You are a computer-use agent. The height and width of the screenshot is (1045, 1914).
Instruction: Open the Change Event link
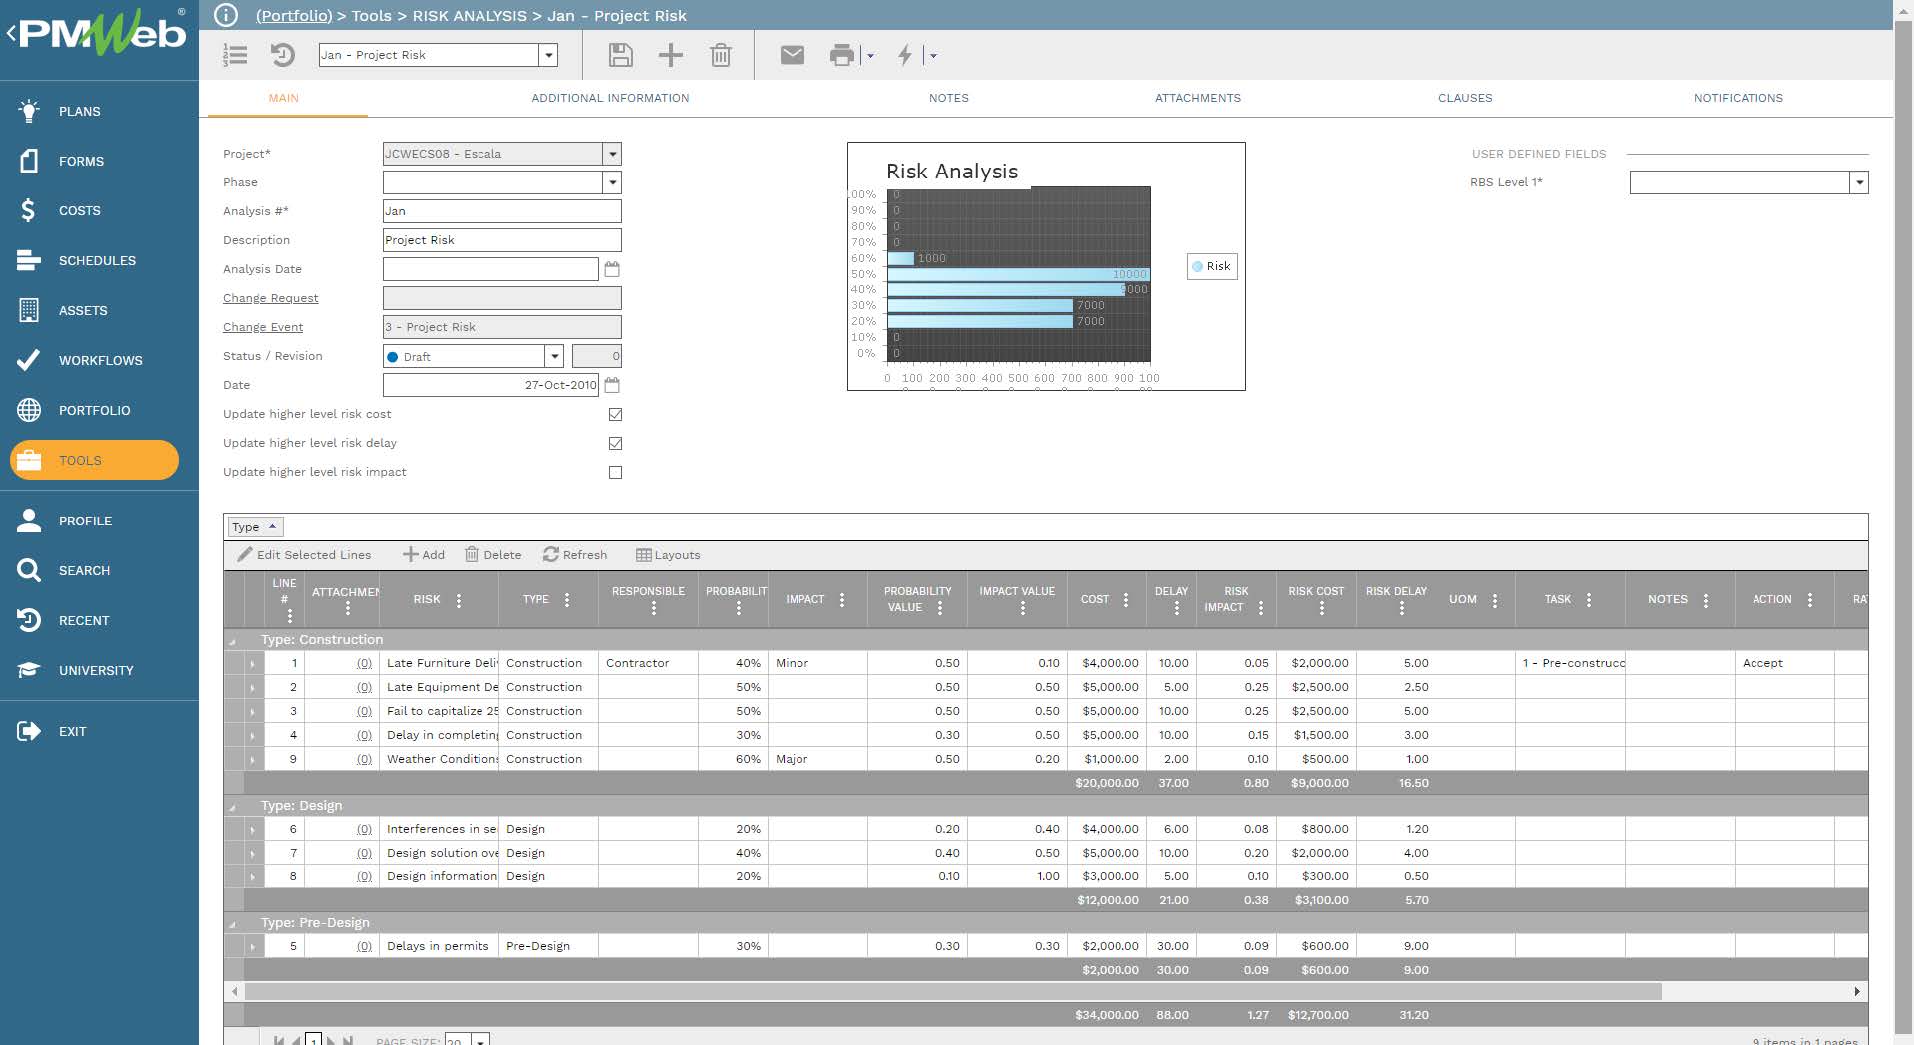[263, 327]
